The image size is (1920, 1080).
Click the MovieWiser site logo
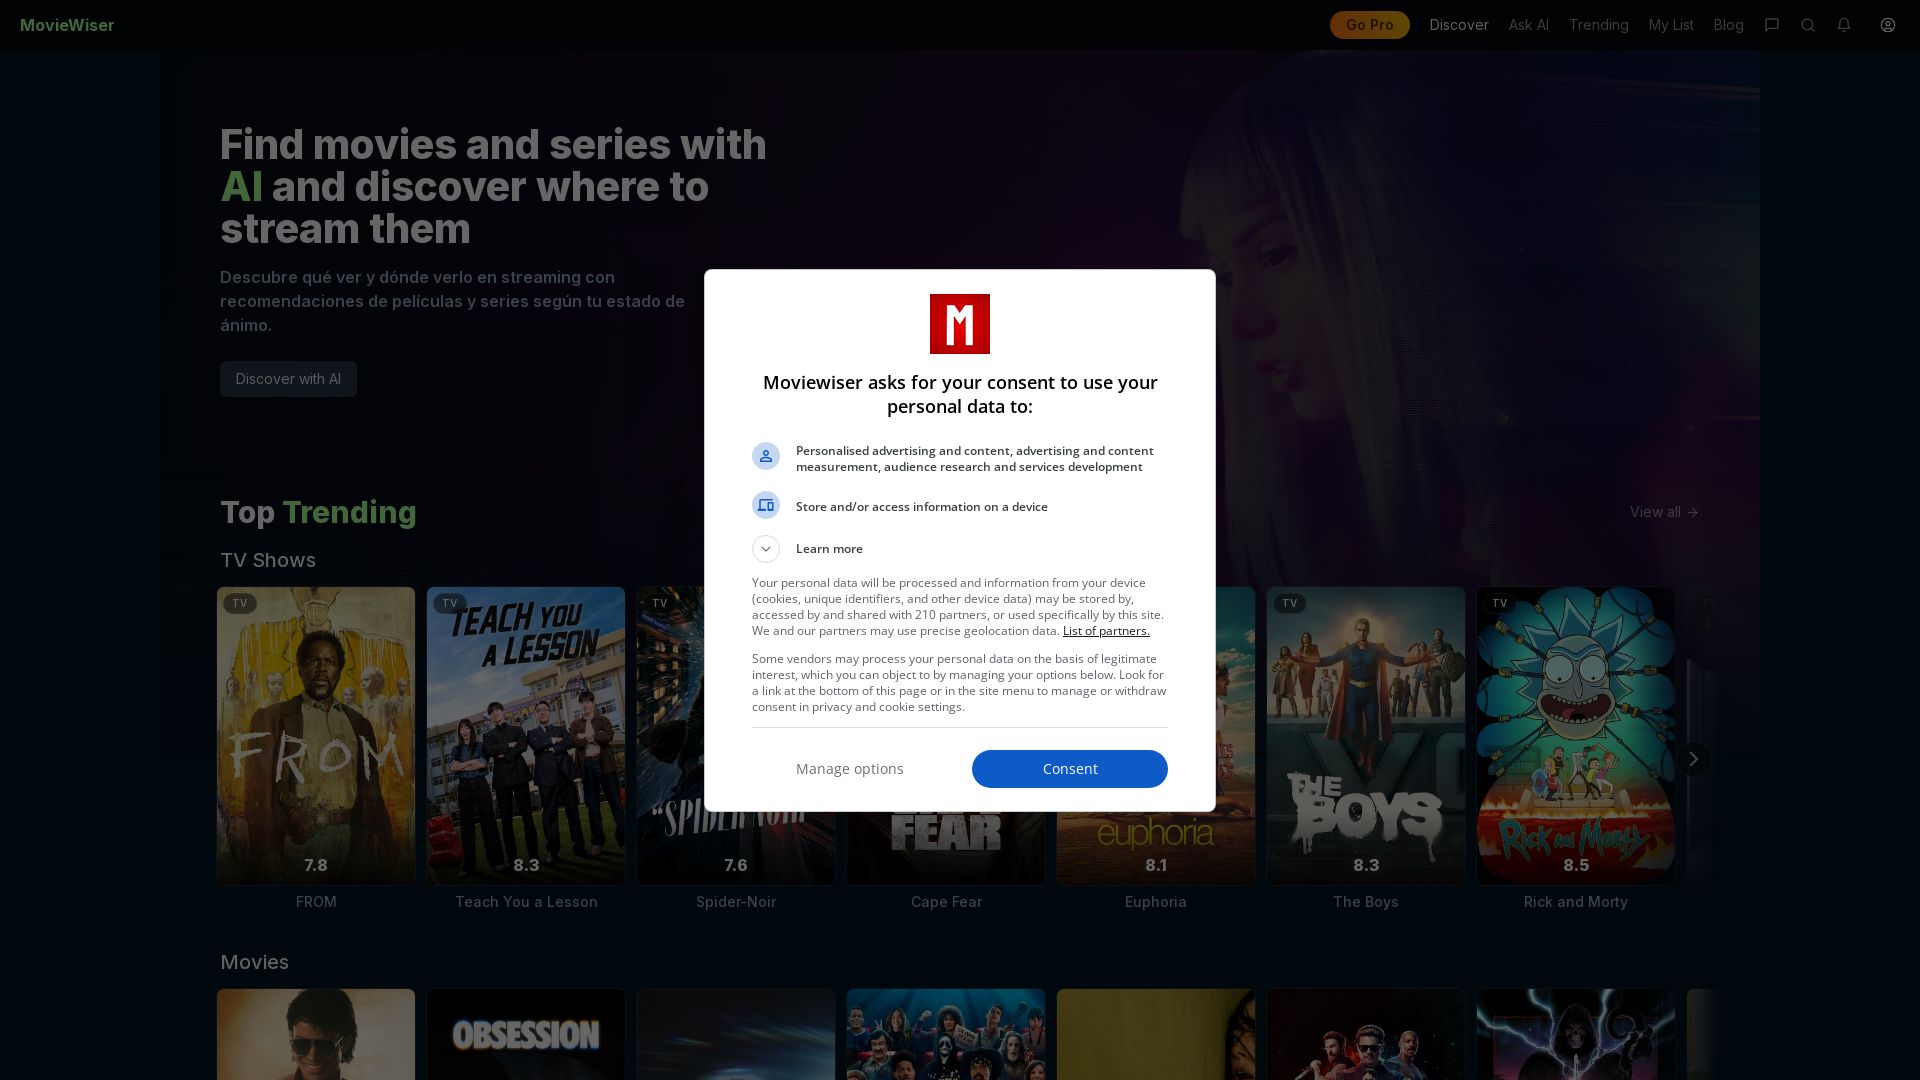[67, 25]
